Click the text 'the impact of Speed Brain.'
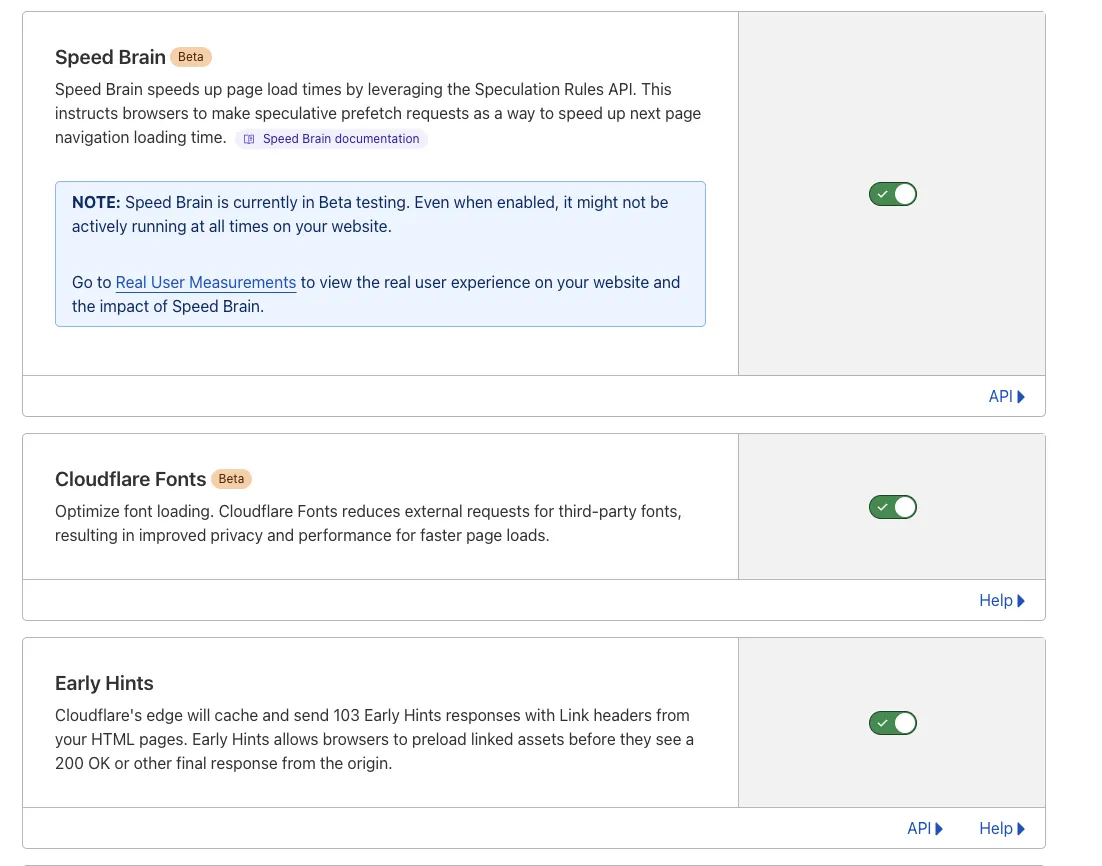This screenshot has width=1102, height=866. coord(168,306)
